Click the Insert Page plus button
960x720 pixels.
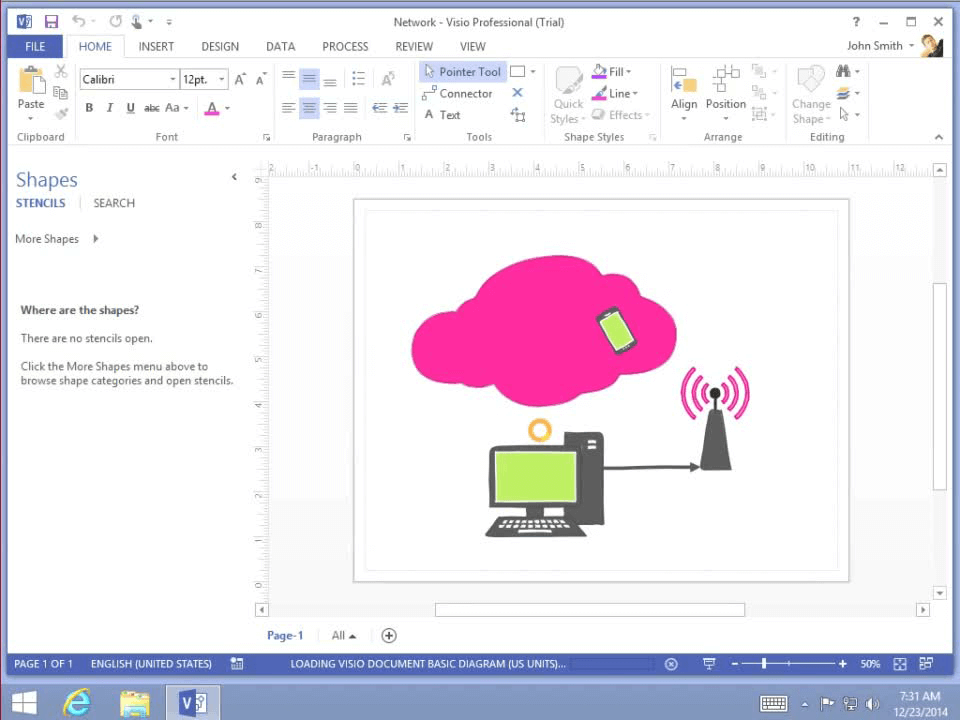[389, 635]
